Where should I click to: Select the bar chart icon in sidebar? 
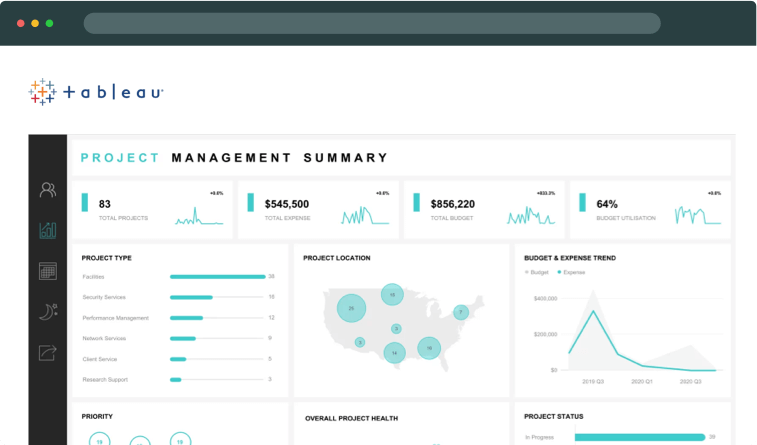48,230
